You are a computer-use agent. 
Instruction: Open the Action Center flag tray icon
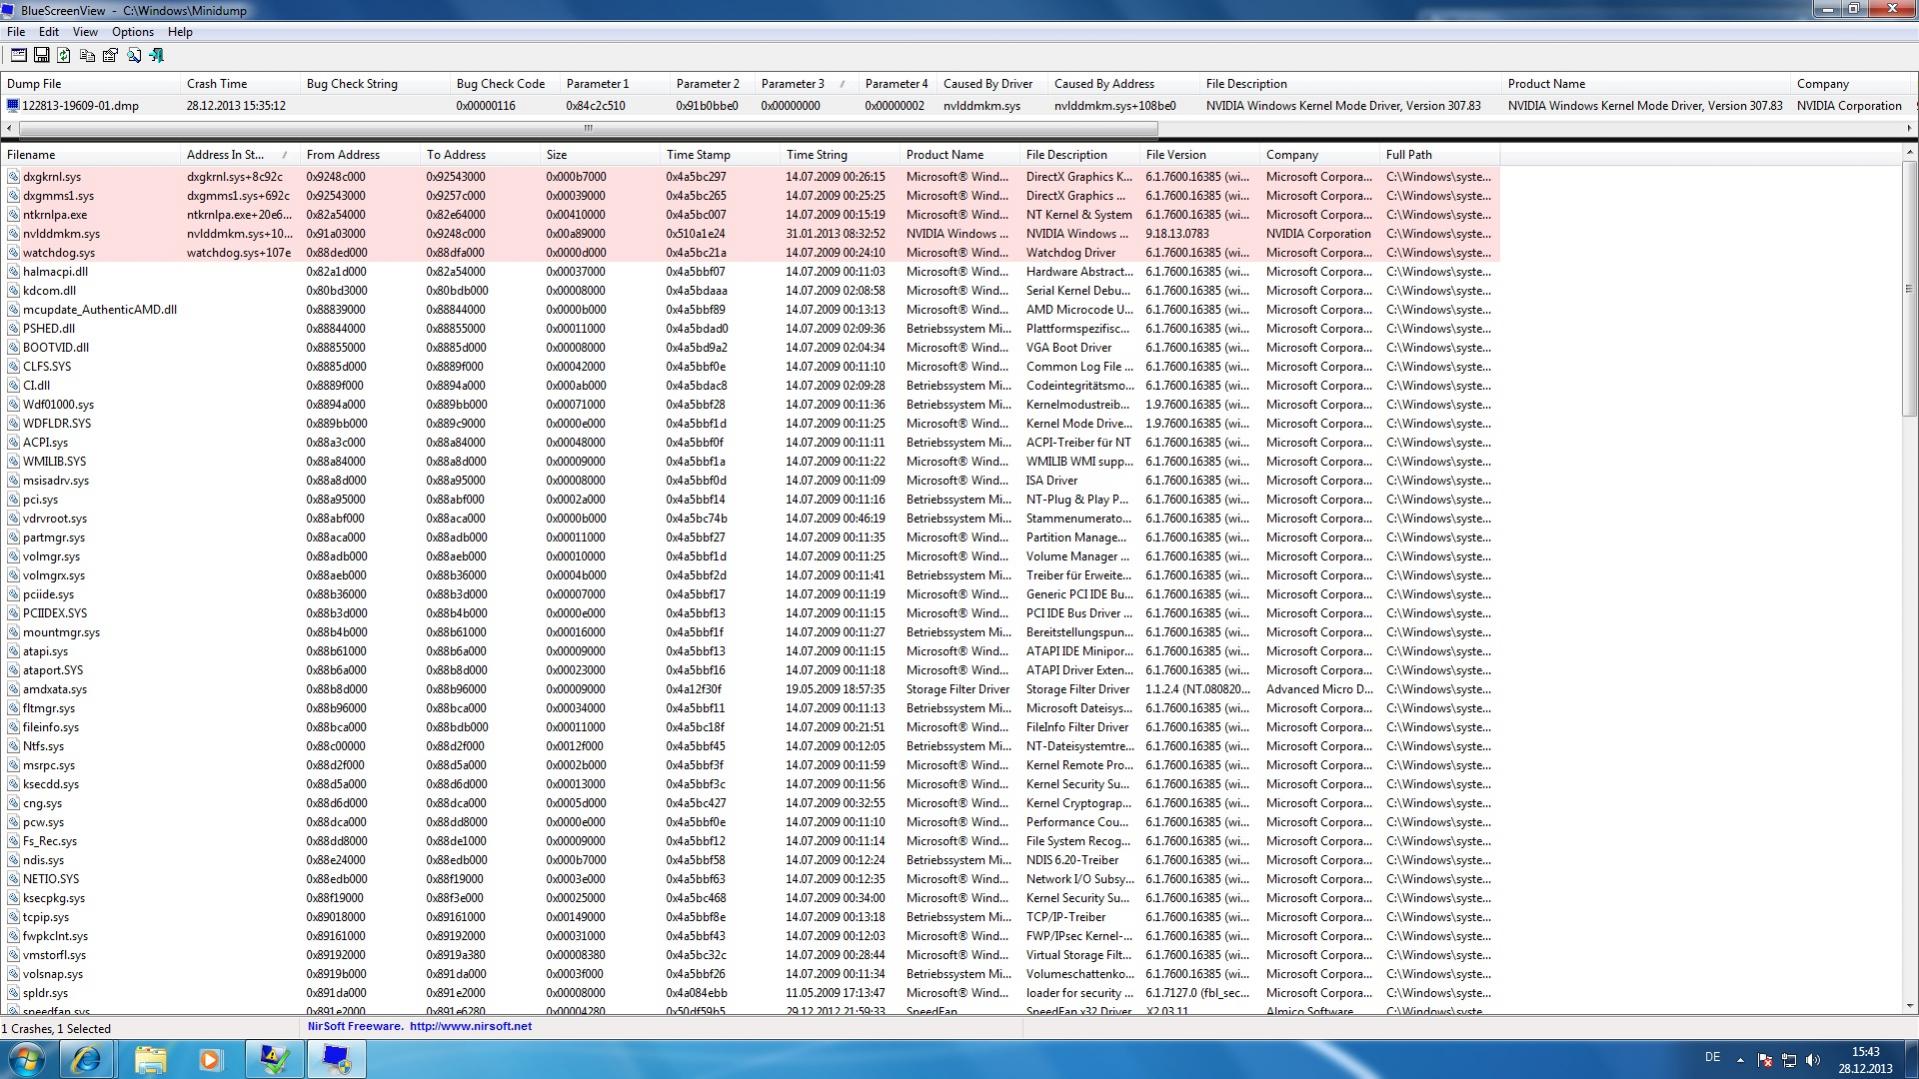pyautogui.click(x=1765, y=1060)
